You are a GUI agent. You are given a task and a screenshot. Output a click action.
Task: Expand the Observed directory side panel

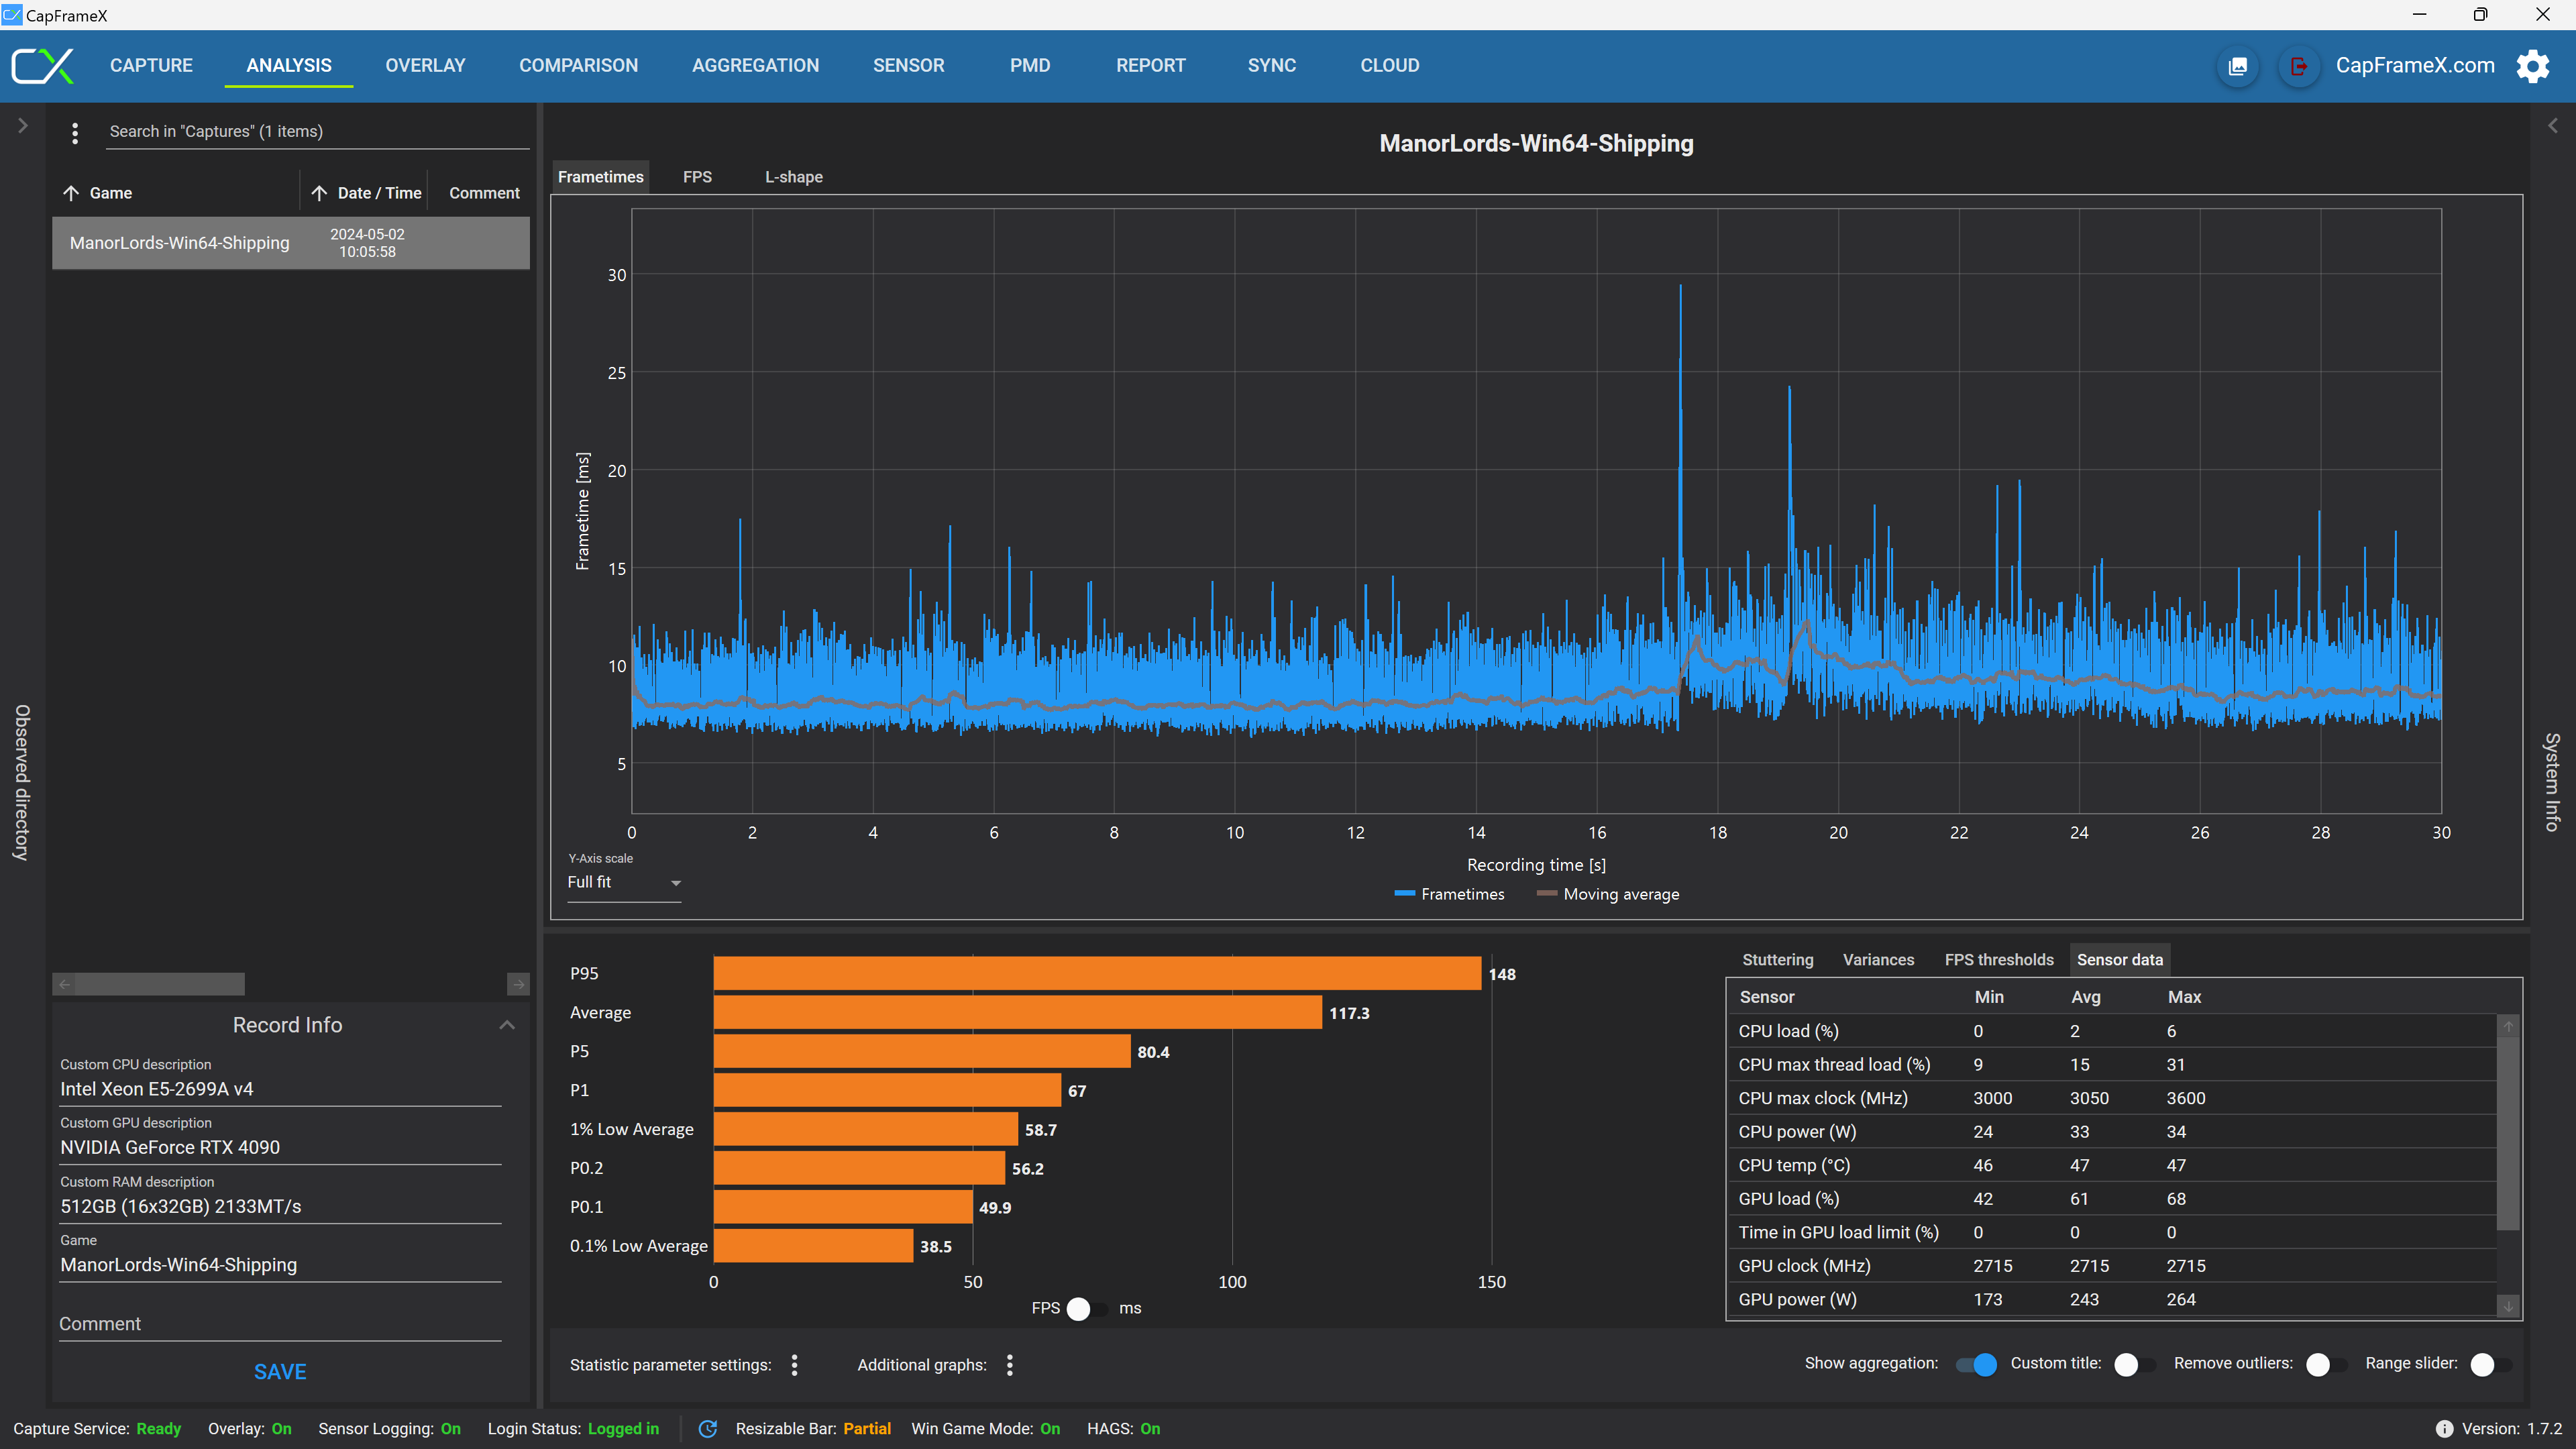pos(22,126)
